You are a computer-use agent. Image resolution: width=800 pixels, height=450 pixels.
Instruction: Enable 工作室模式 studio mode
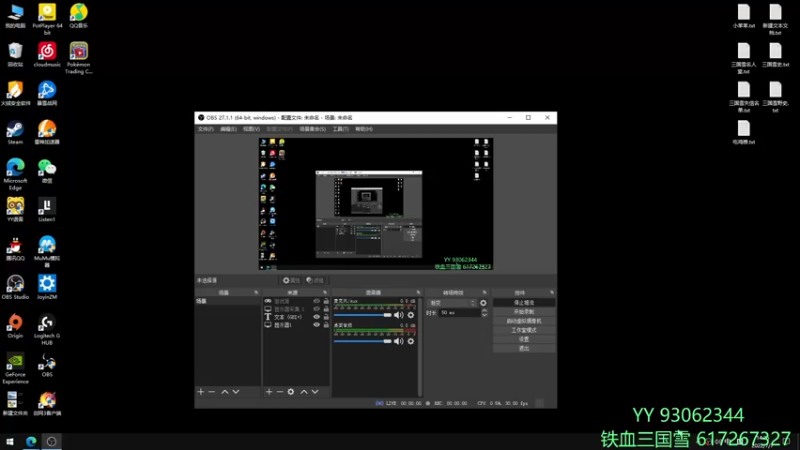[524, 330]
